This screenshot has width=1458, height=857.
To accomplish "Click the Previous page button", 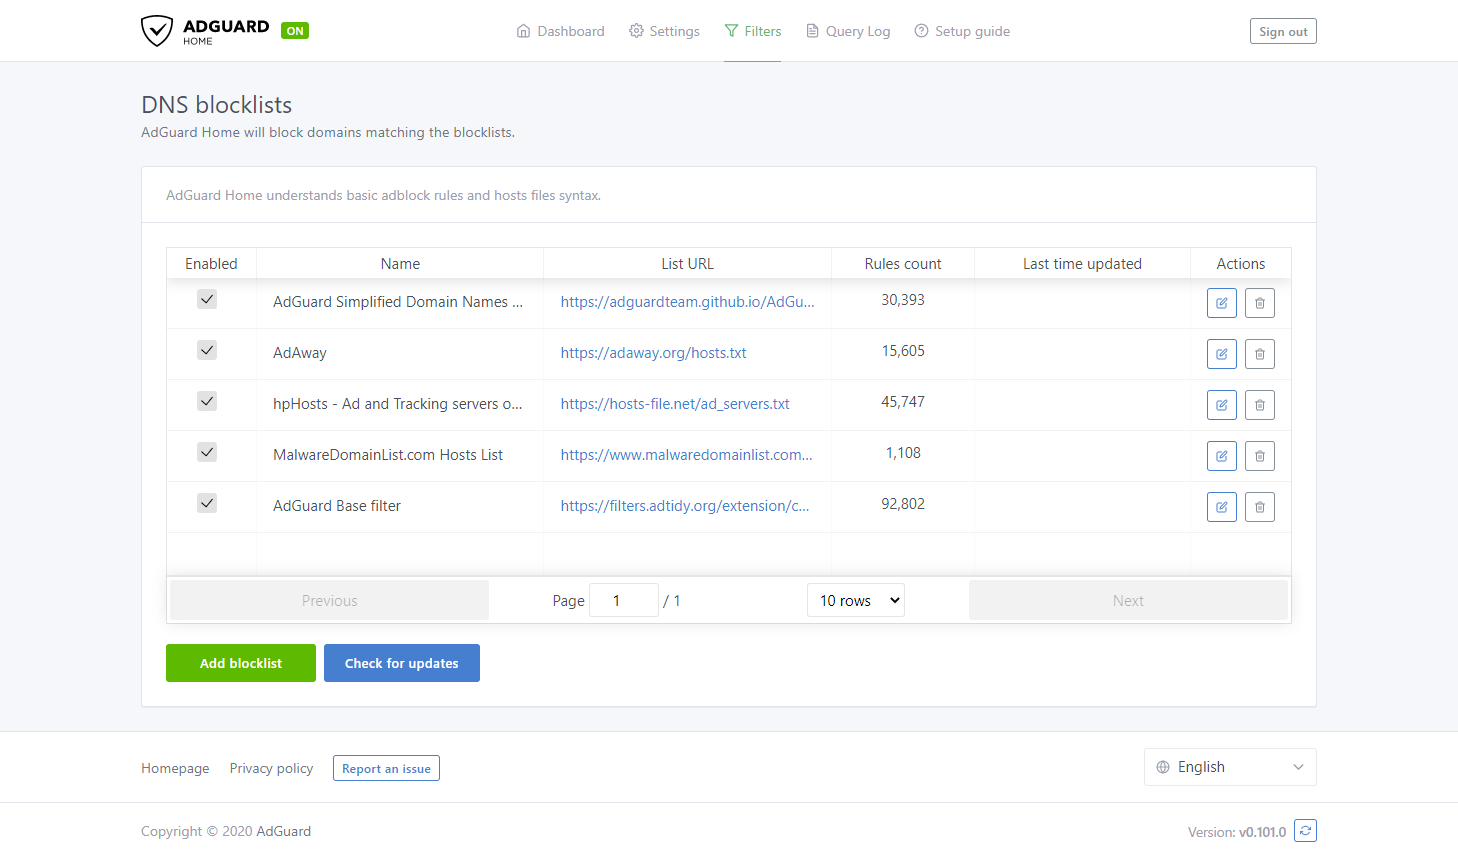I will tap(329, 600).
